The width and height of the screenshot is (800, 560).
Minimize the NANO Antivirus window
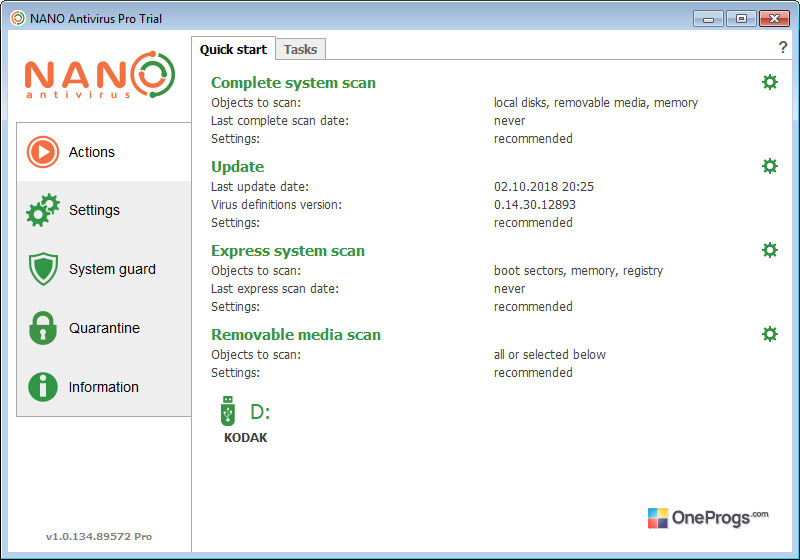[708, 19]
